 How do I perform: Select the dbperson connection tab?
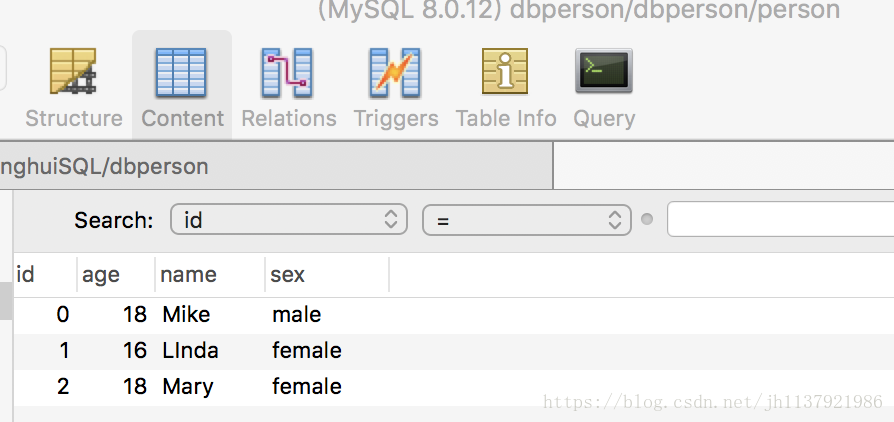coord(276,167)
